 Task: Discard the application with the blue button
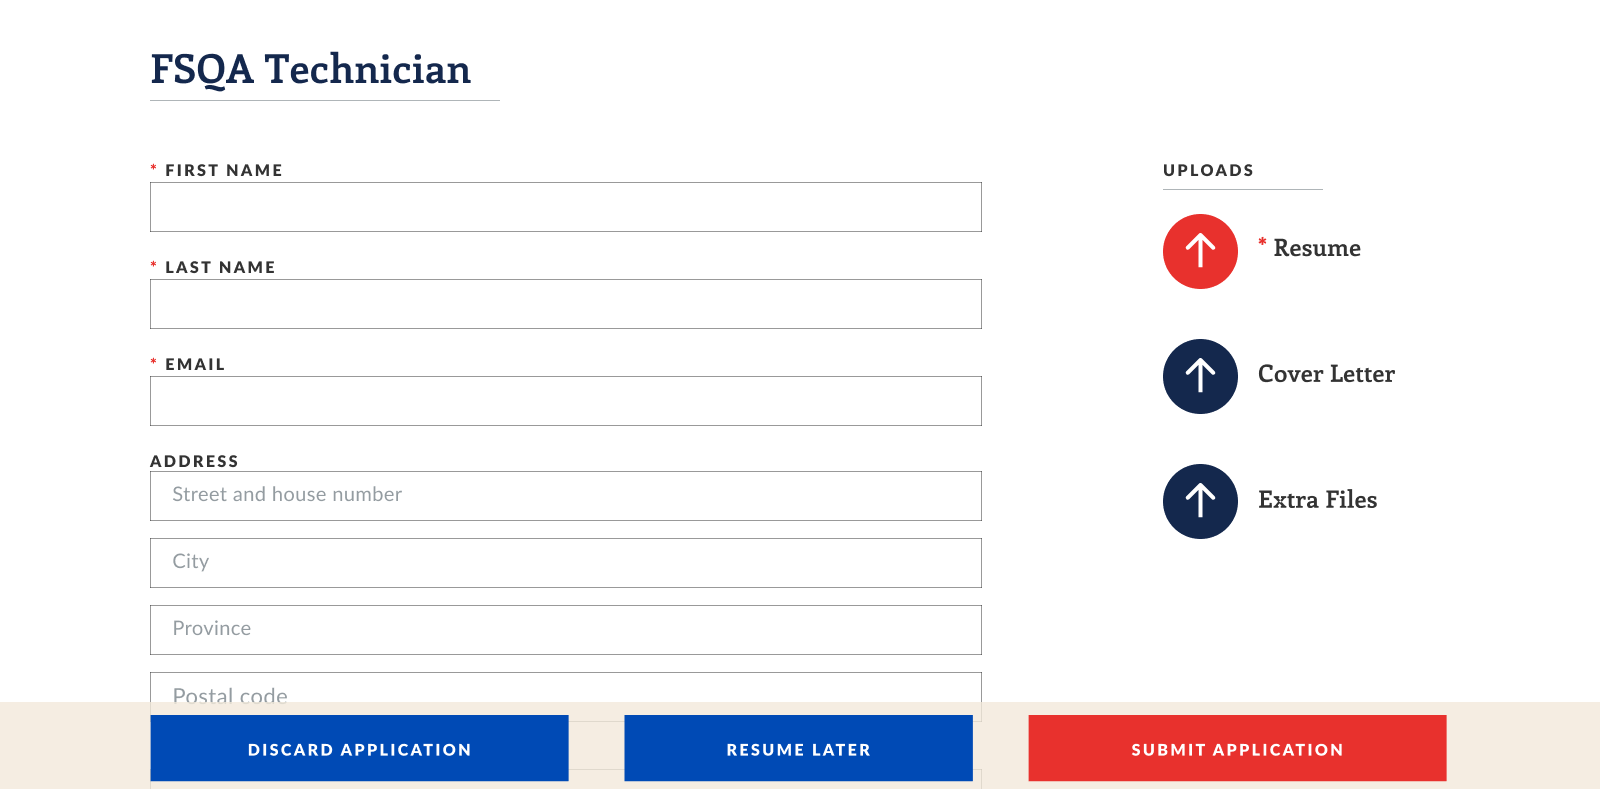click(x=360, y=748)
